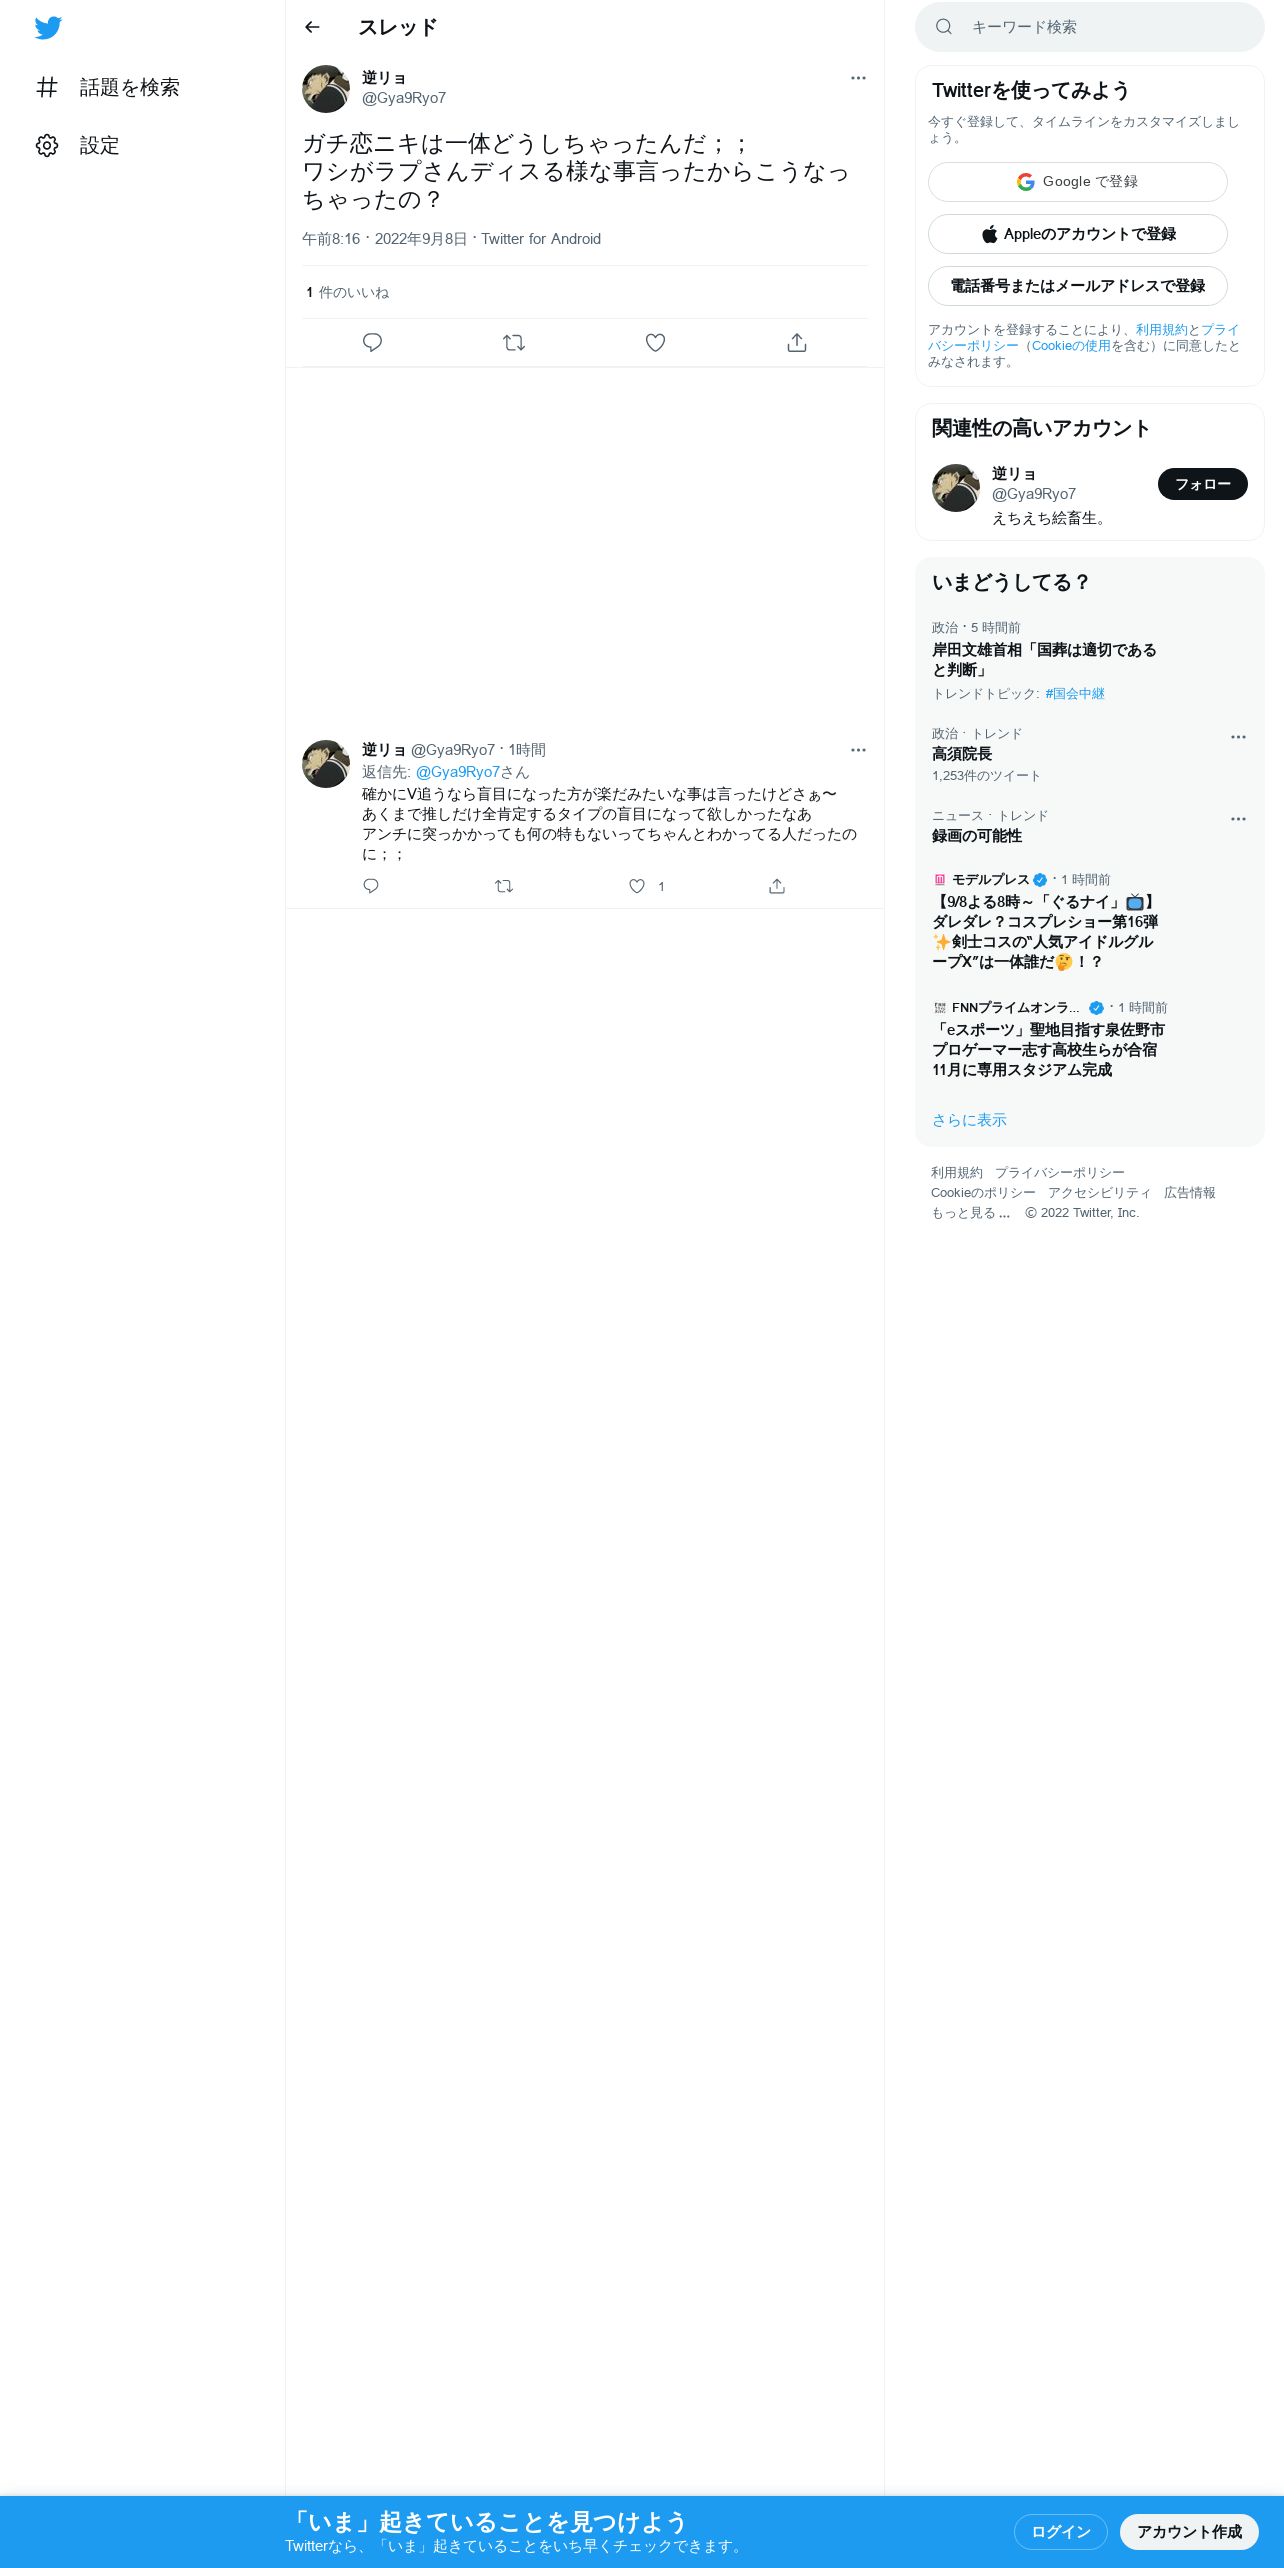Open more options on main tweet

tap(858, 78)
